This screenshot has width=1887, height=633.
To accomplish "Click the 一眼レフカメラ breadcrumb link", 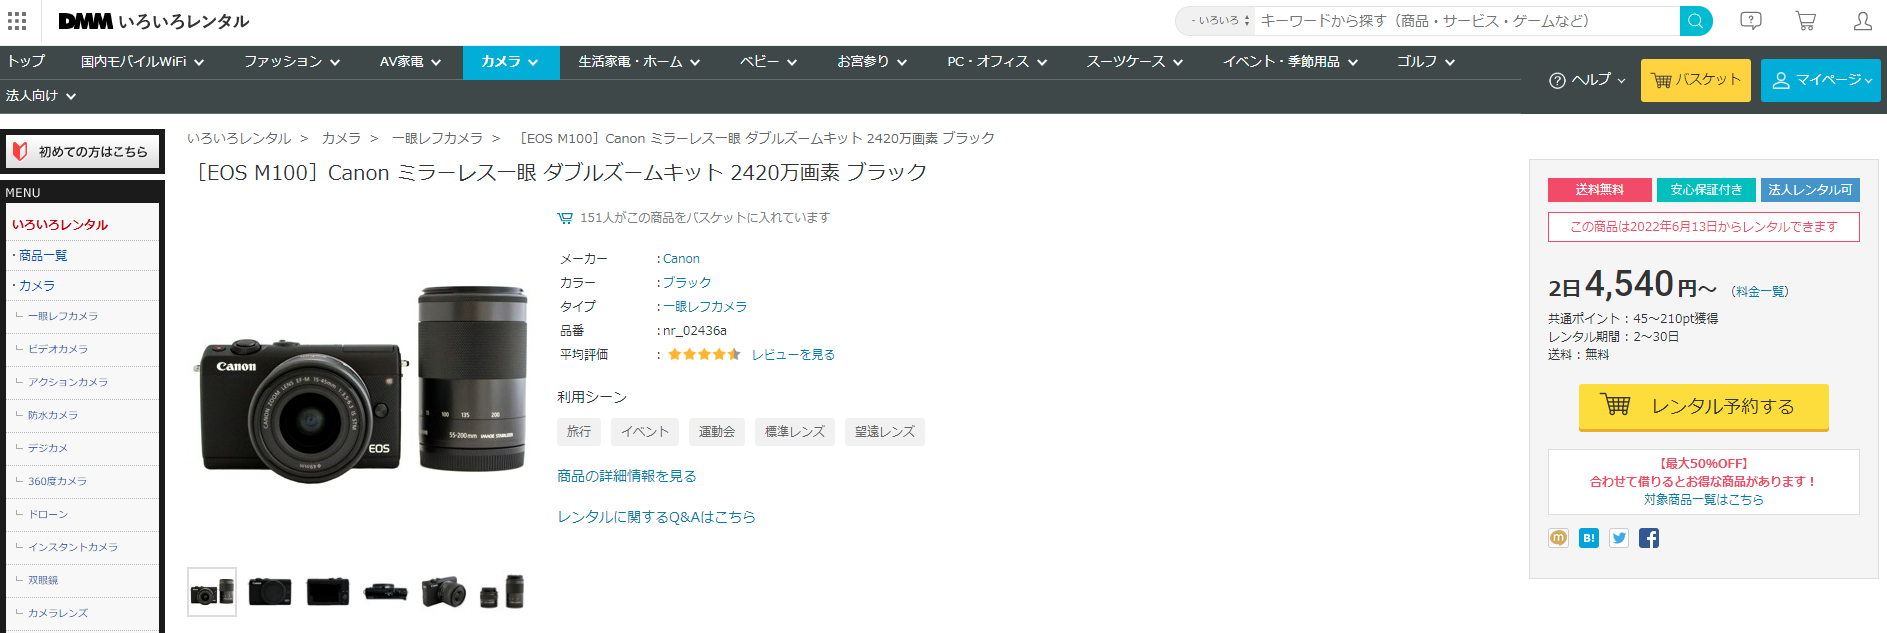I will (437, 138).
